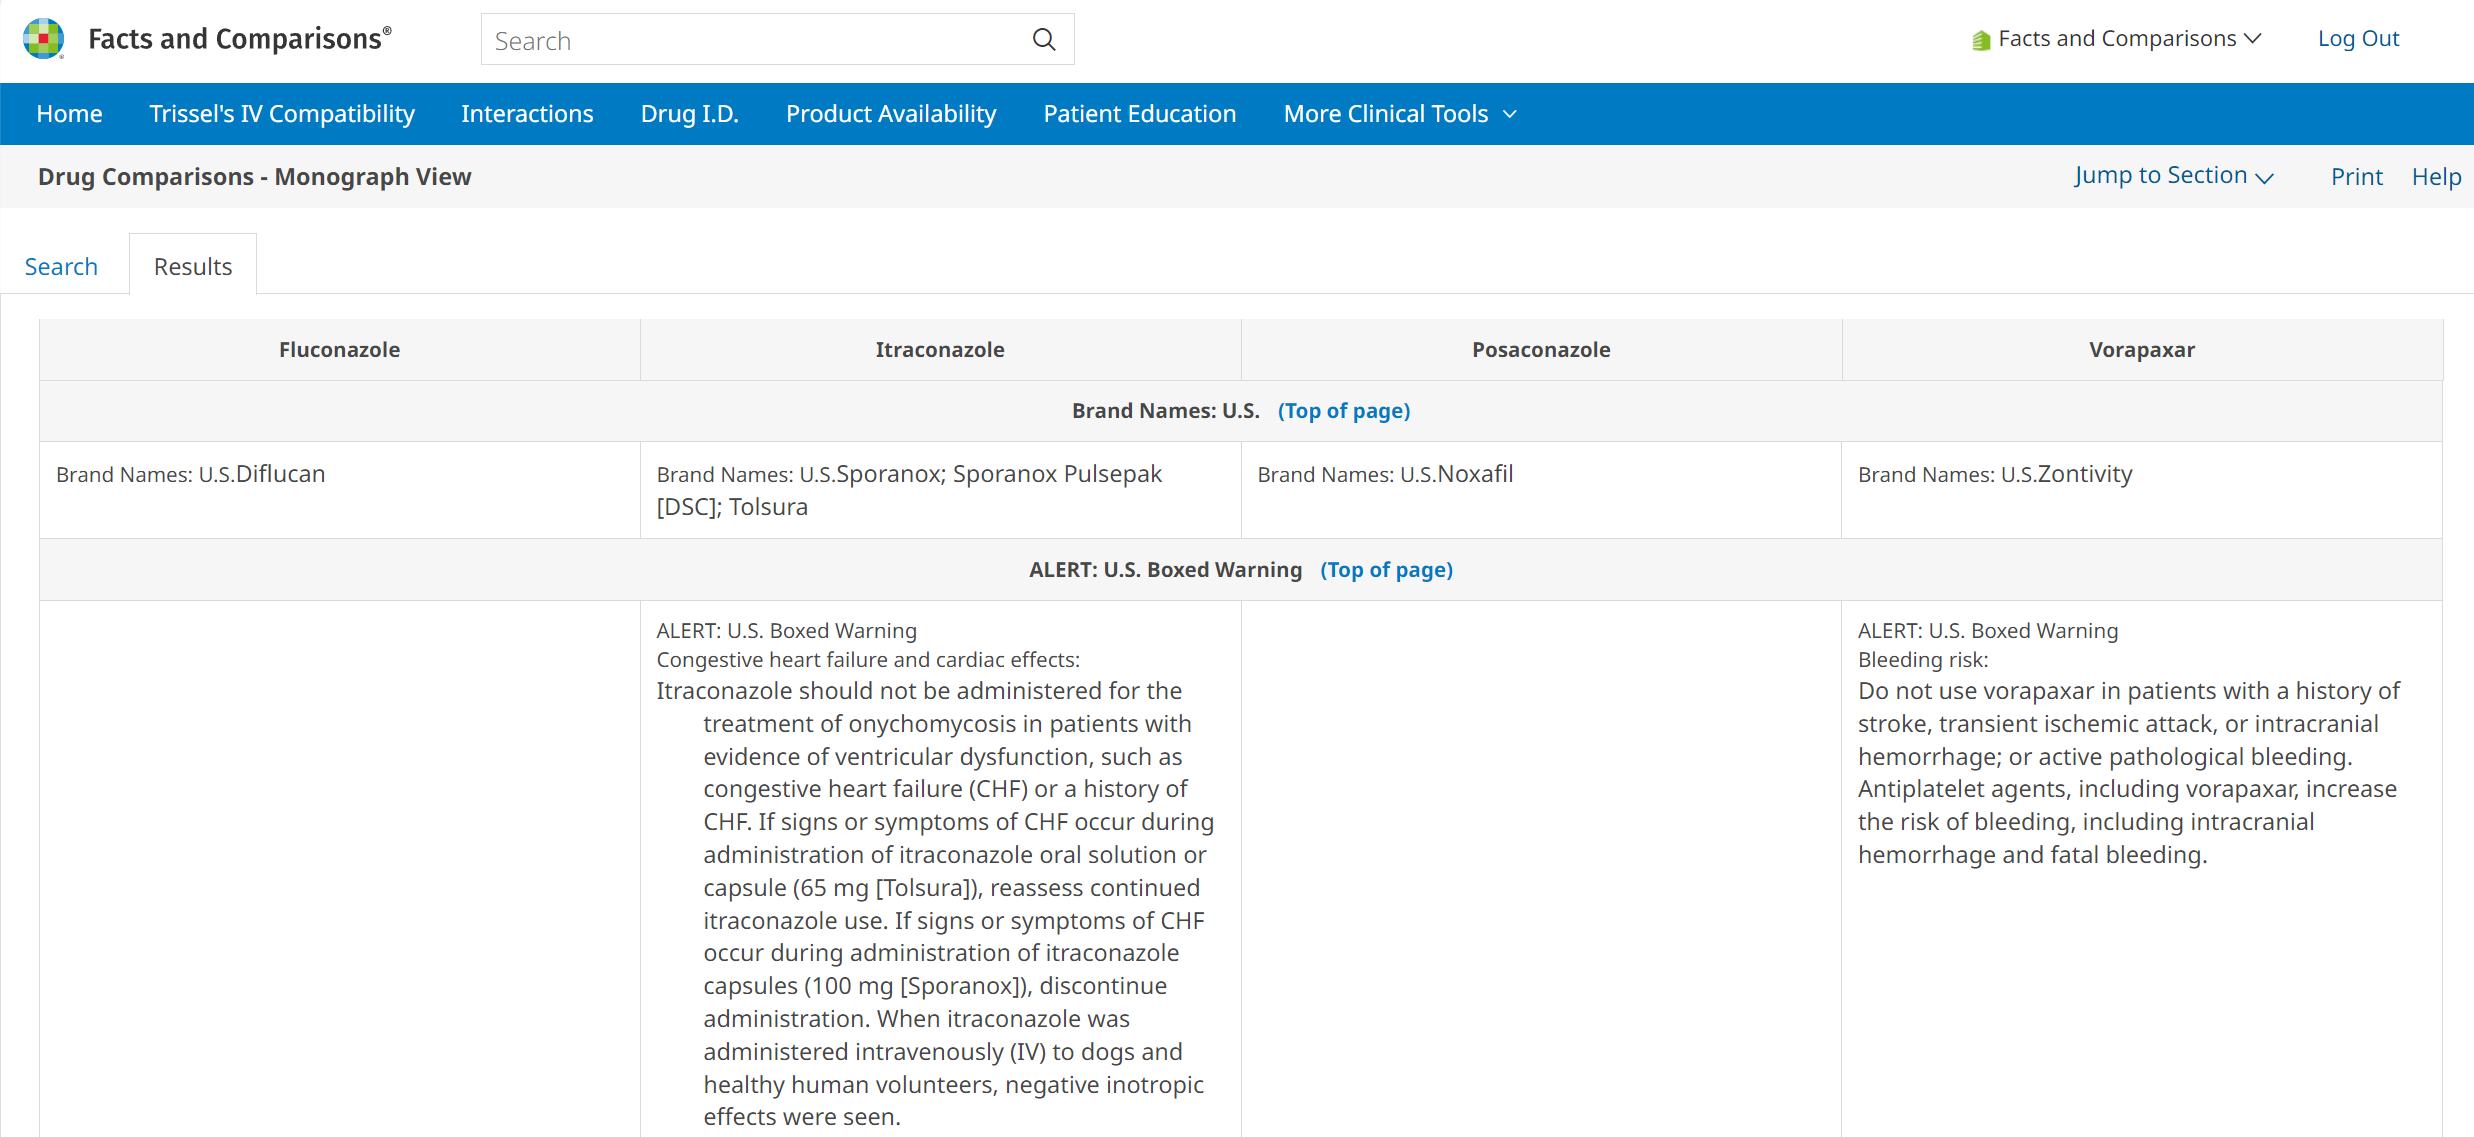The image size is (2474, 1137).
Task: Select the Results tab
Action: tap(193, 267)
